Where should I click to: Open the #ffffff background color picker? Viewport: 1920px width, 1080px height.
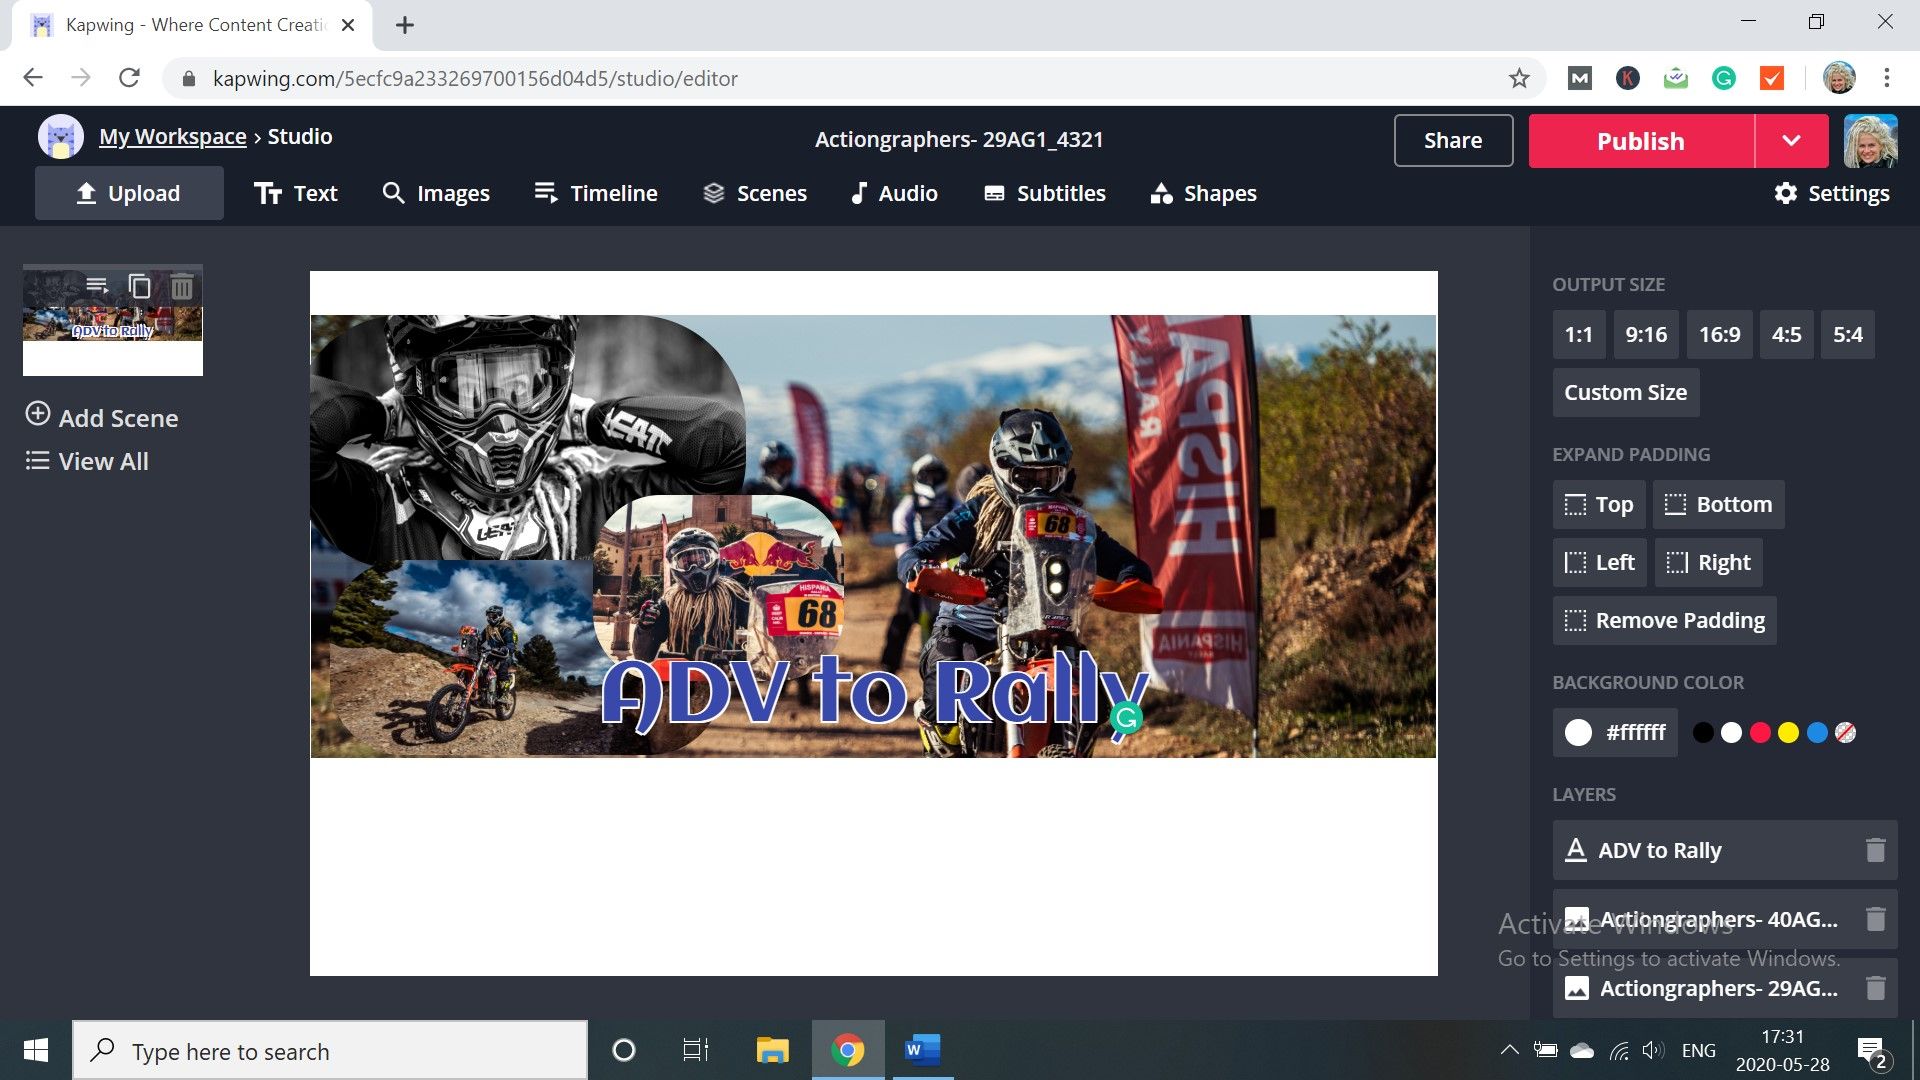(x=1614, y=733)
